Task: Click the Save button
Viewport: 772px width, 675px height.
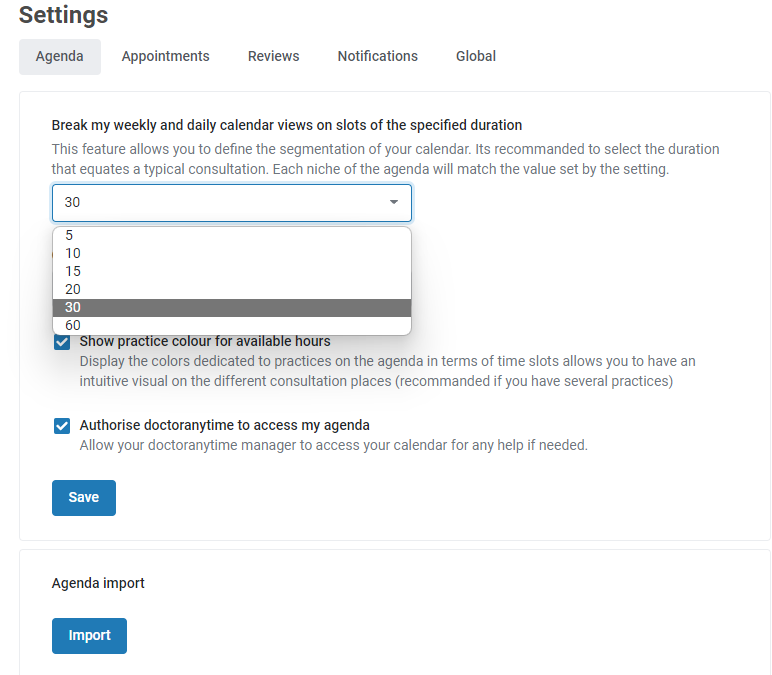Action: point(84,498)
